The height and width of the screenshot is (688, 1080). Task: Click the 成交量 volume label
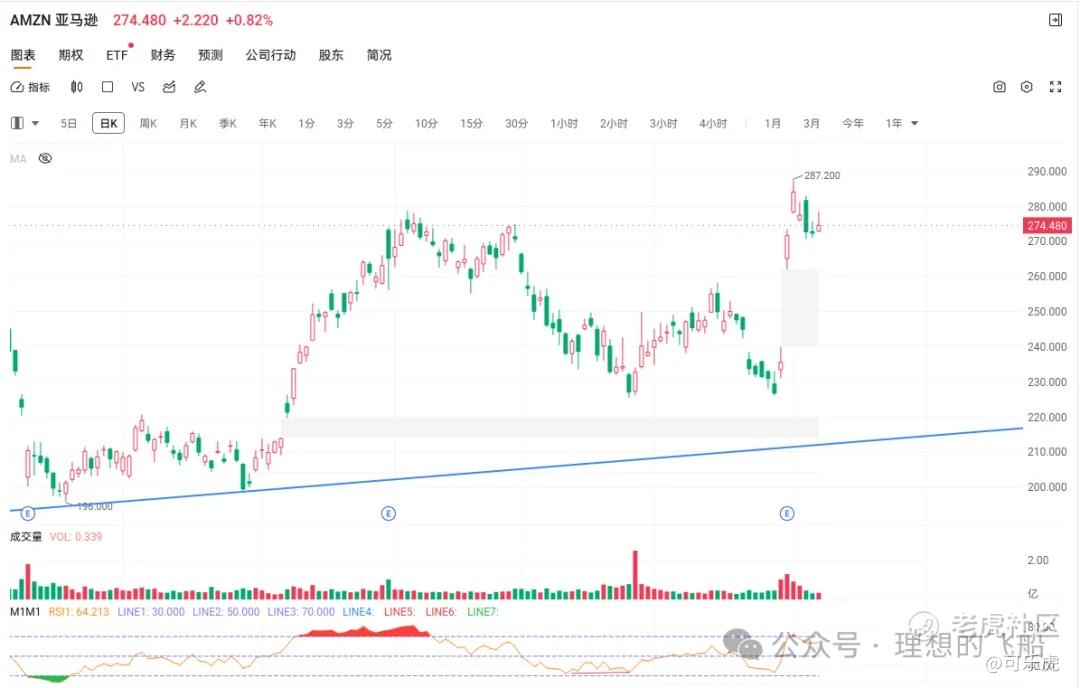click(x=26, y=536)
